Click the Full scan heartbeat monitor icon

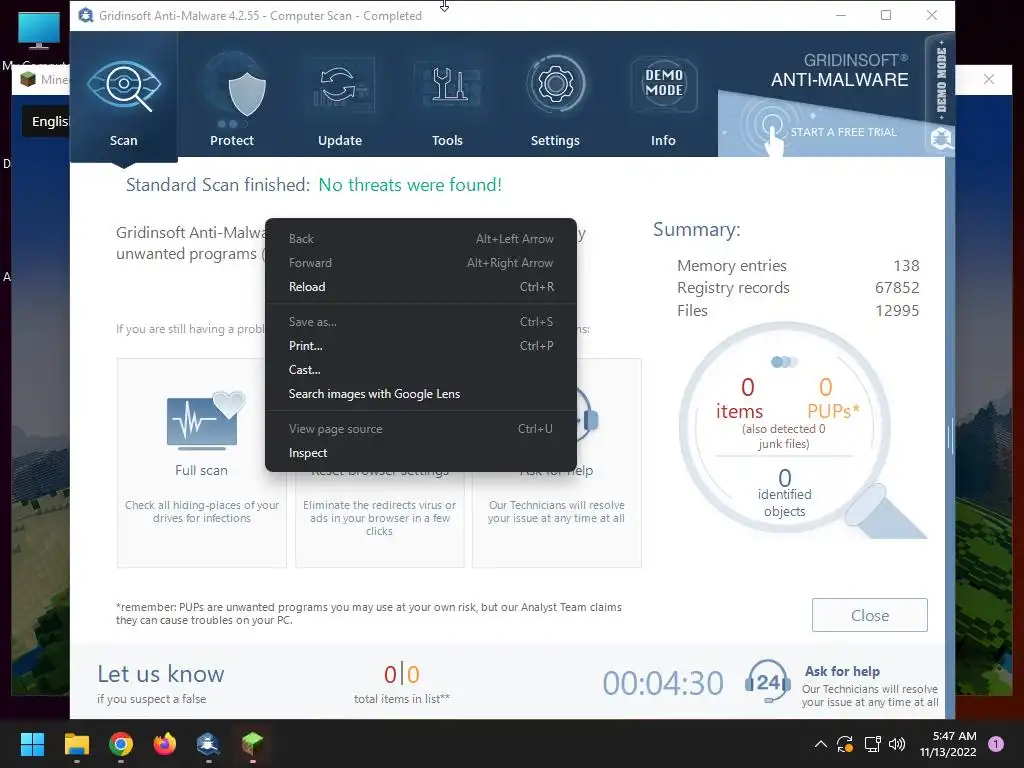click(x=205, y=421)
